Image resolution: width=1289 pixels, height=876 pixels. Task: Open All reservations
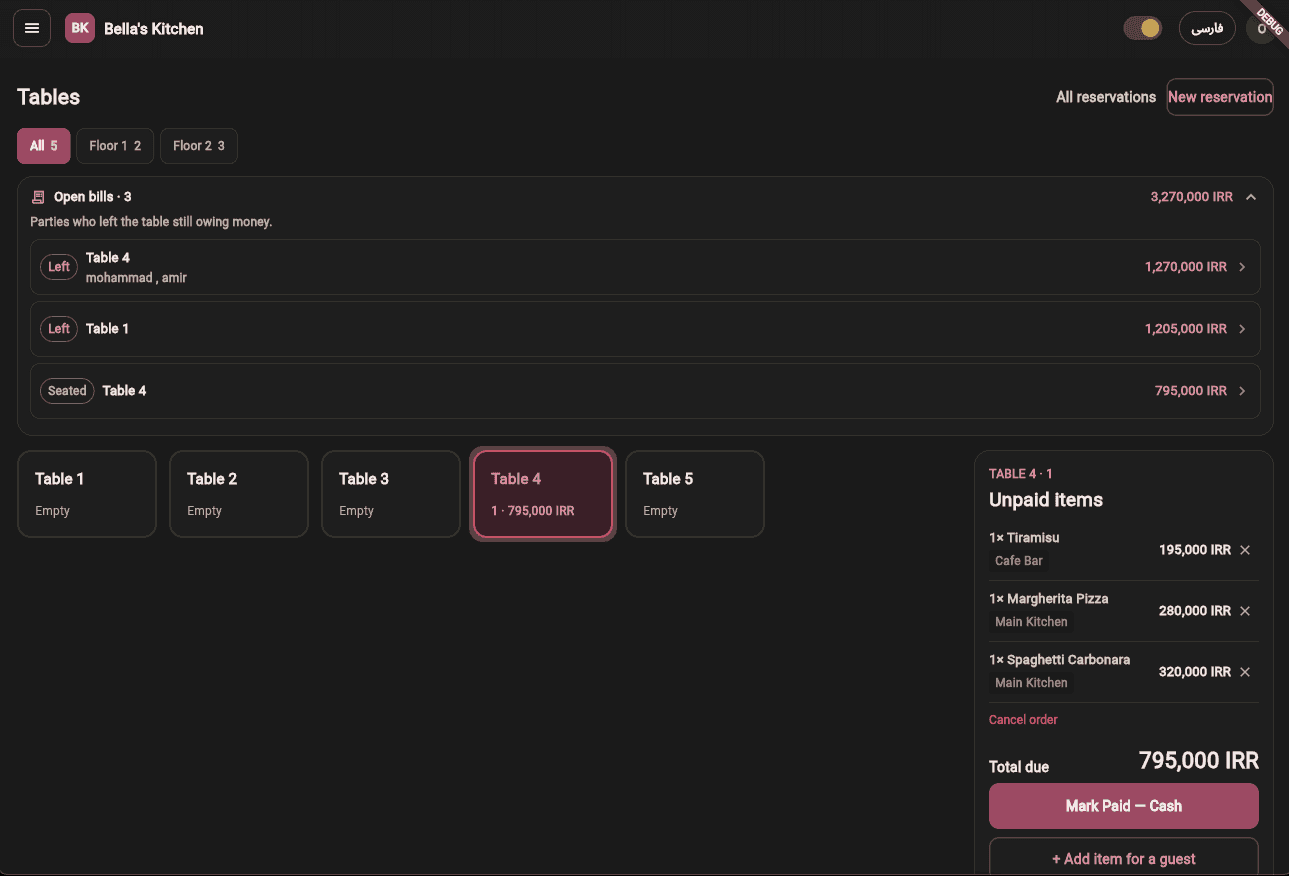1106,97
